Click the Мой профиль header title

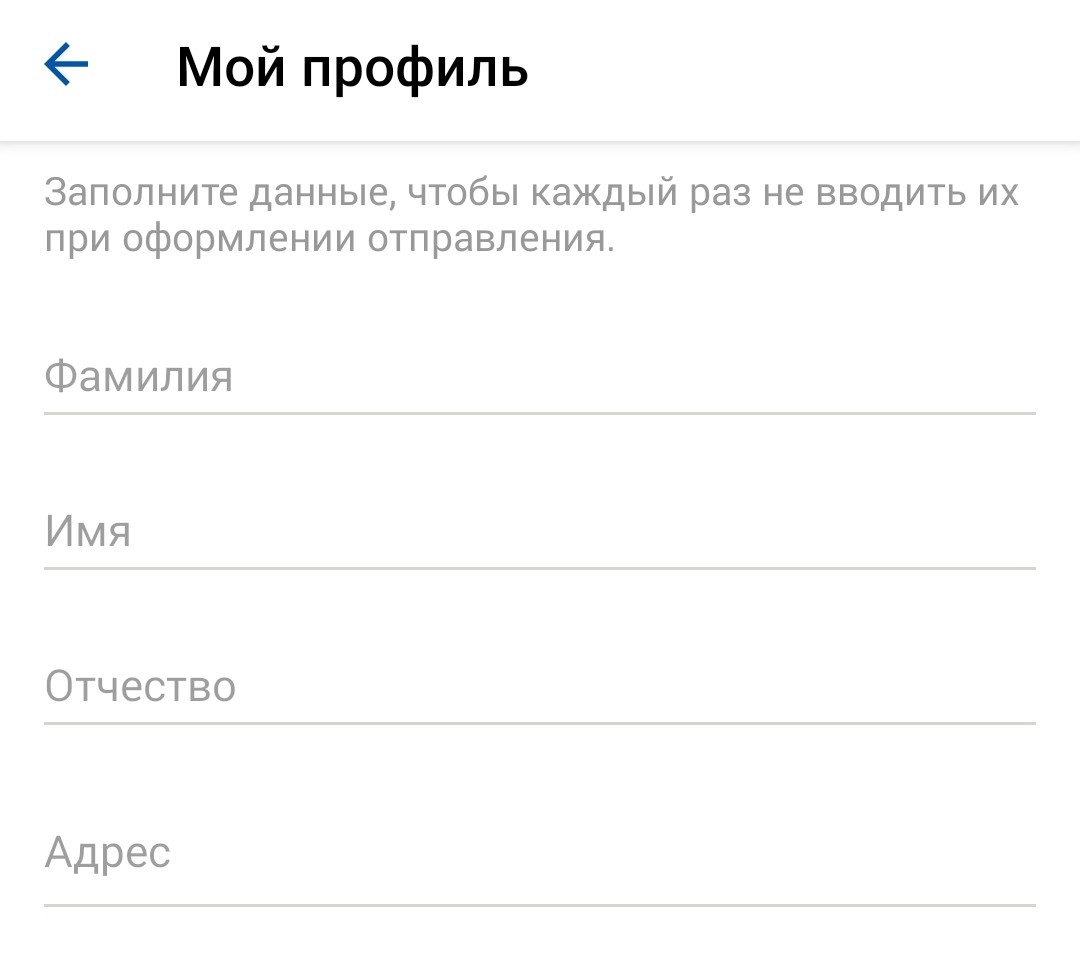[352, 68]
